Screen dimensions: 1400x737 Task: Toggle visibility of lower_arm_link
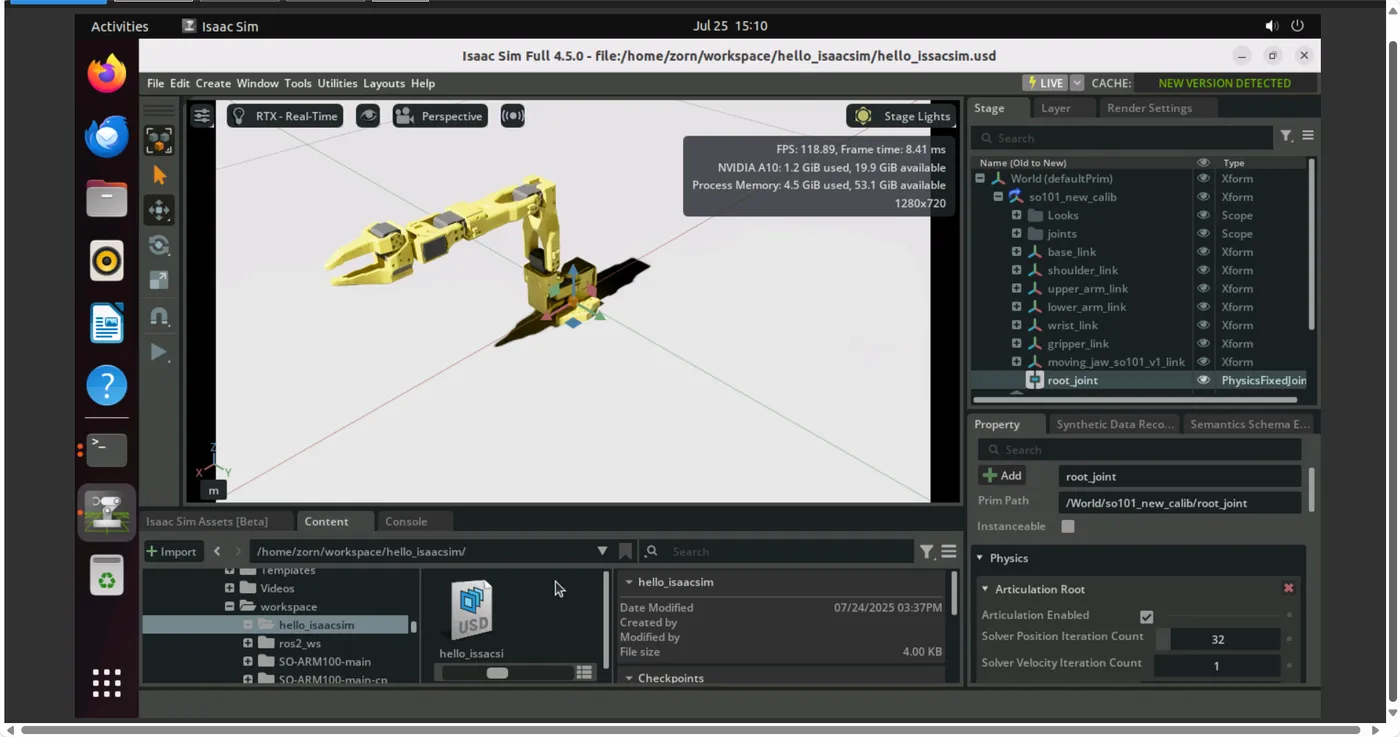pyautogui.click(x=1203, y=307)
